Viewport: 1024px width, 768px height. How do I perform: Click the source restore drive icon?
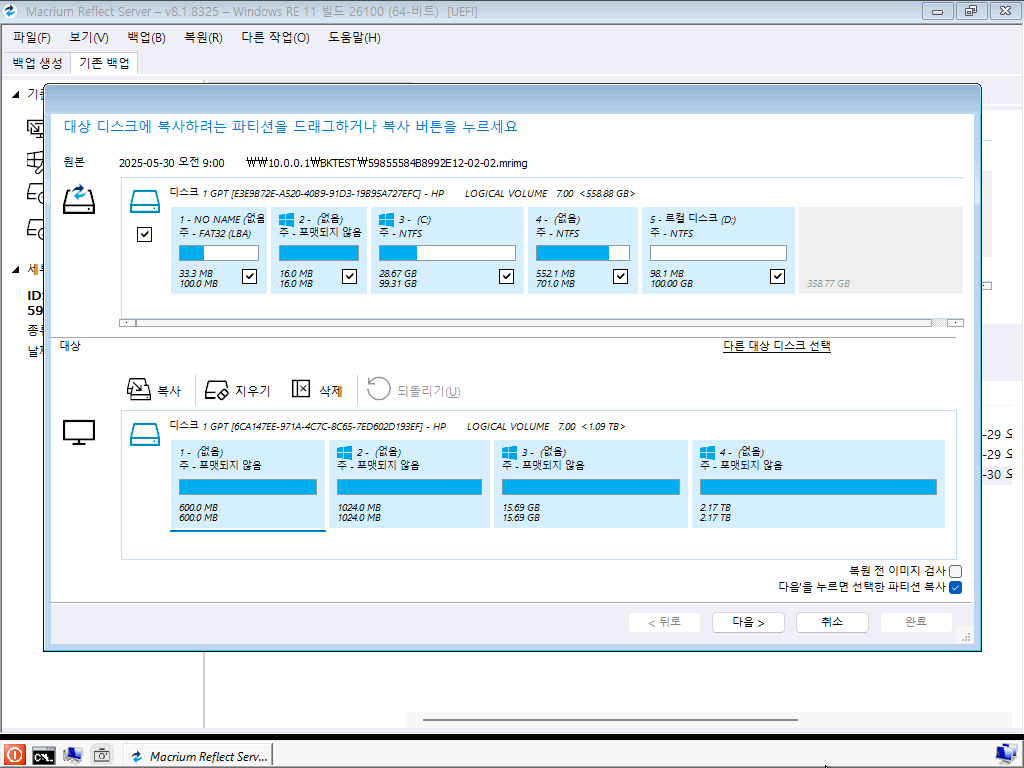tap(79, 199)
